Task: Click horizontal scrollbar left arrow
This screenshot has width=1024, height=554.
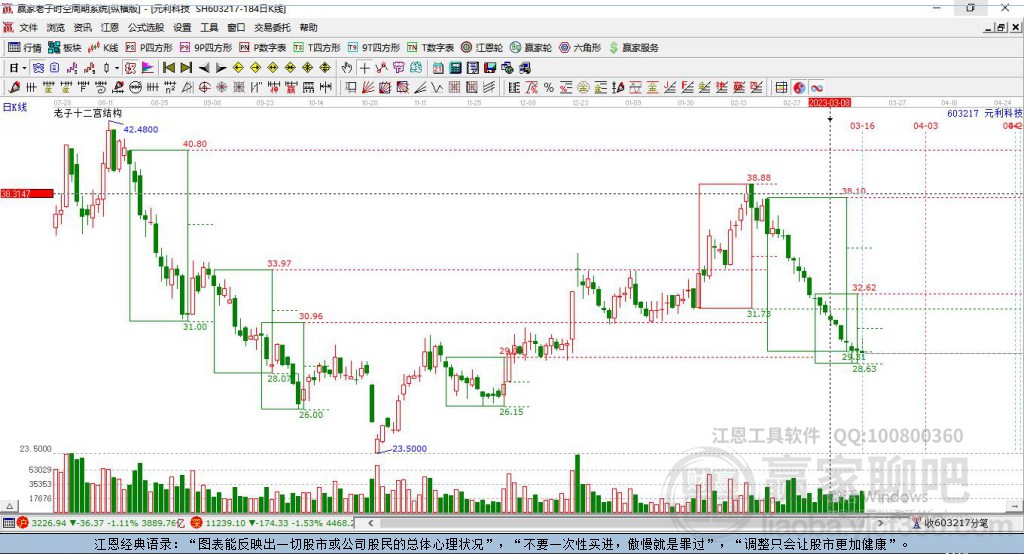Action: pos(370,523)
